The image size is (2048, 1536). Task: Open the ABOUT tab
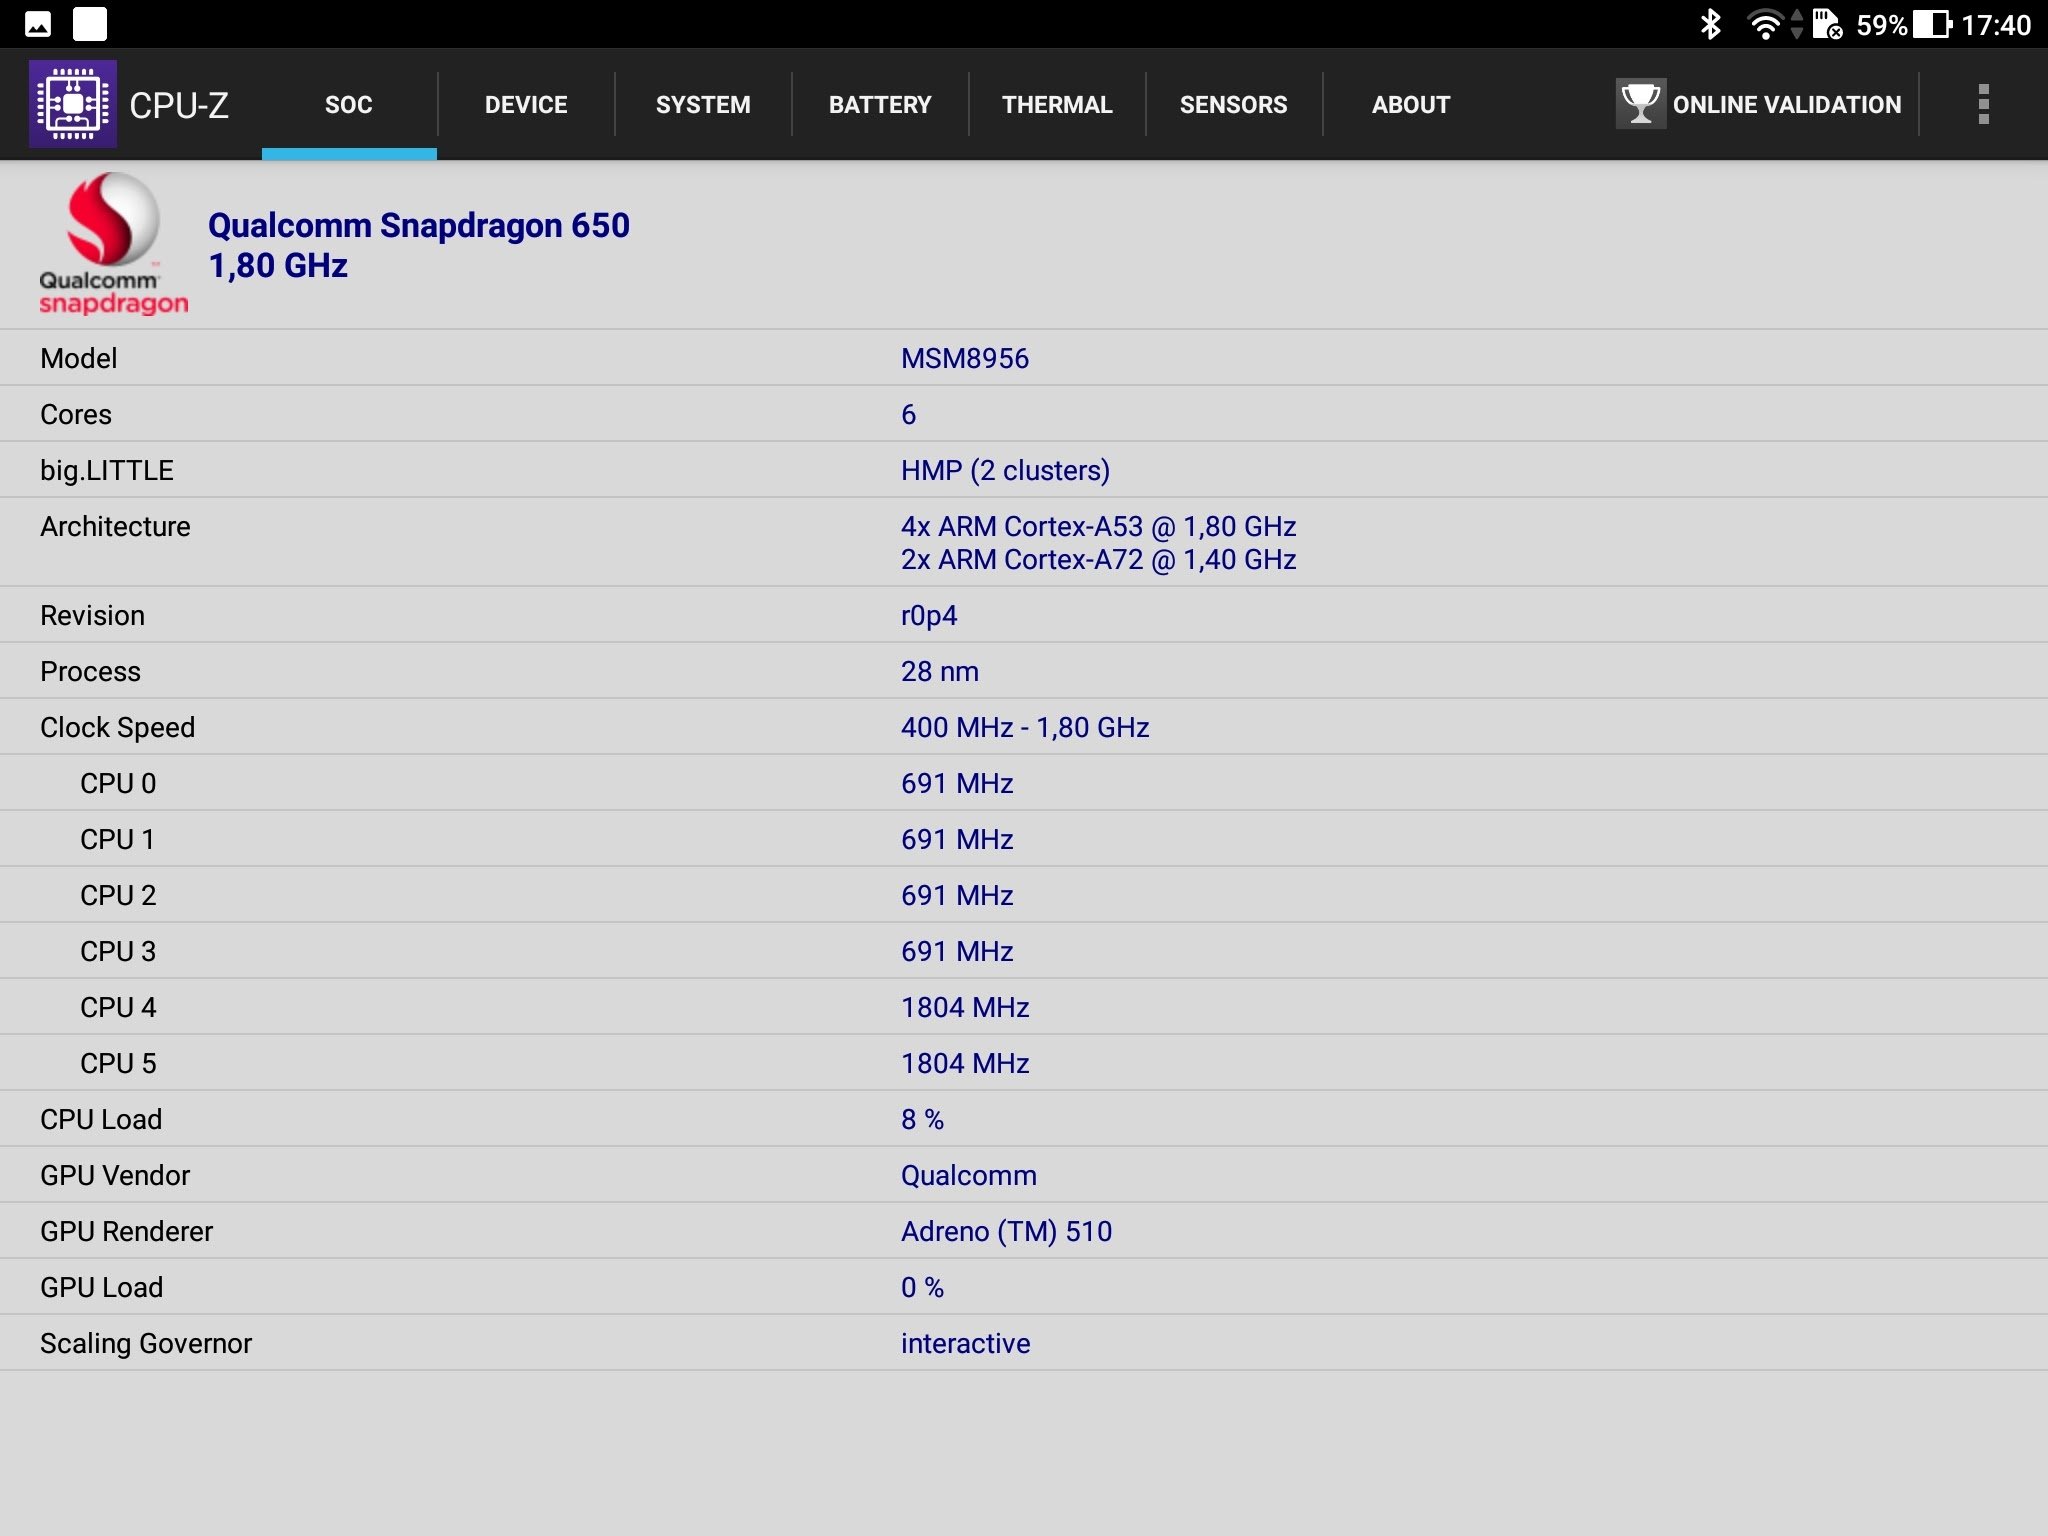(1411, 104)
